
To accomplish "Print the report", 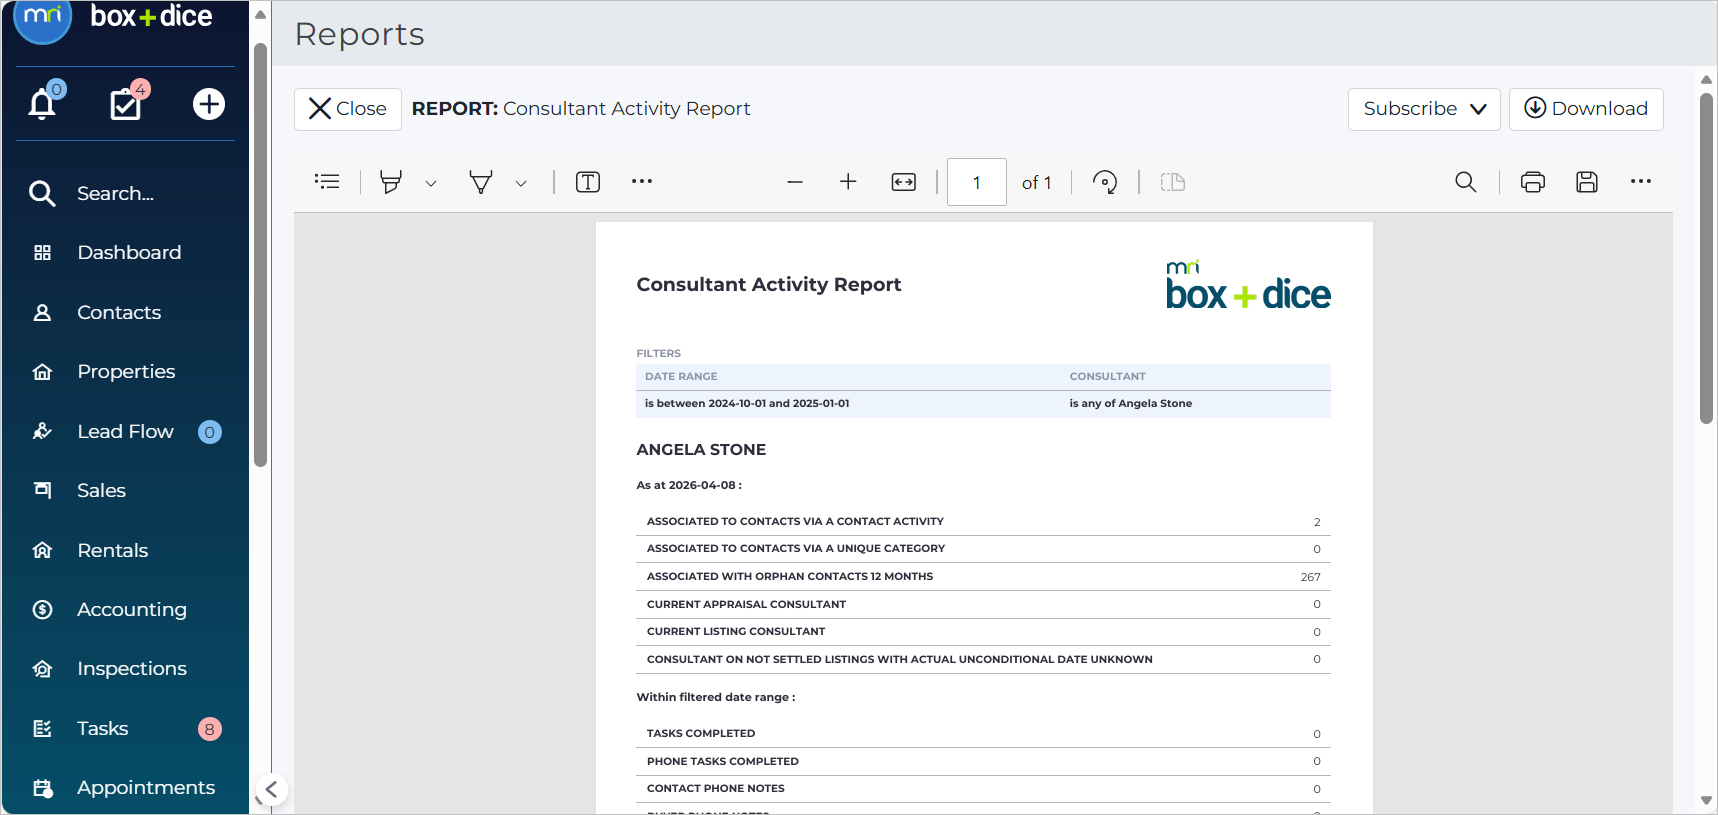I will click(1533, 182).
